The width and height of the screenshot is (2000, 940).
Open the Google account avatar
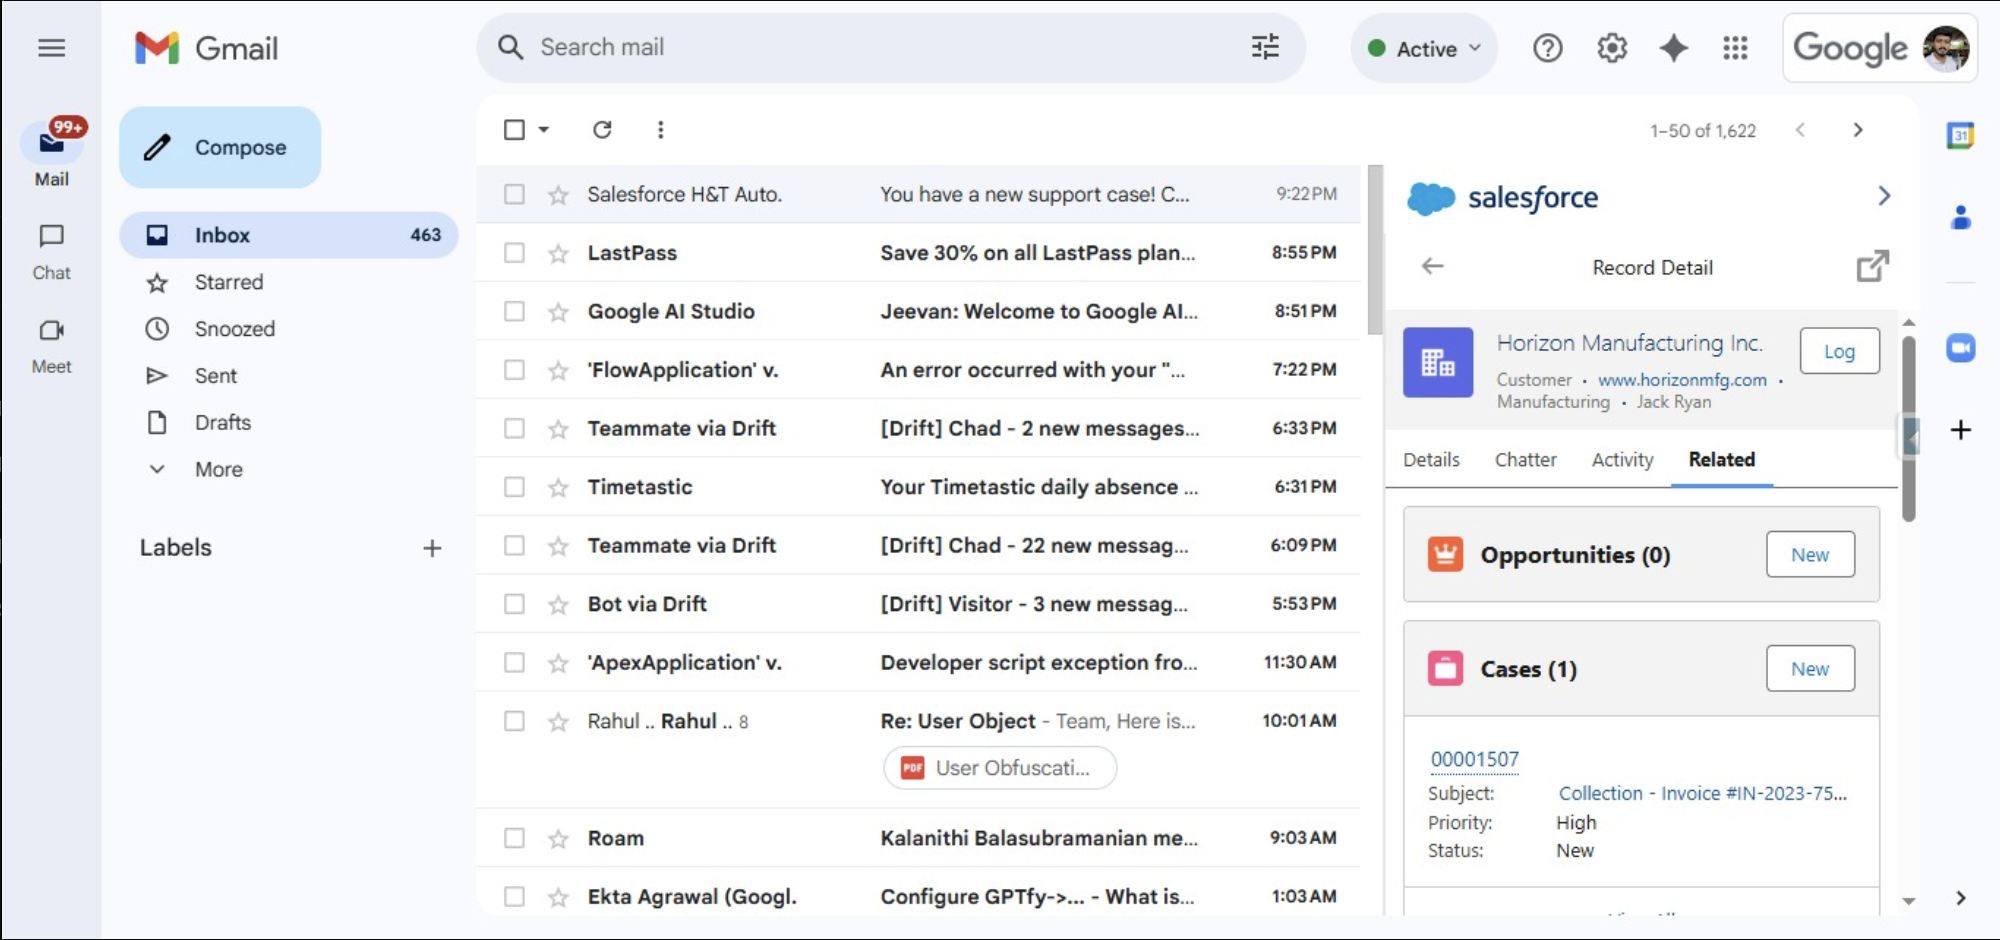[1945, 48]
